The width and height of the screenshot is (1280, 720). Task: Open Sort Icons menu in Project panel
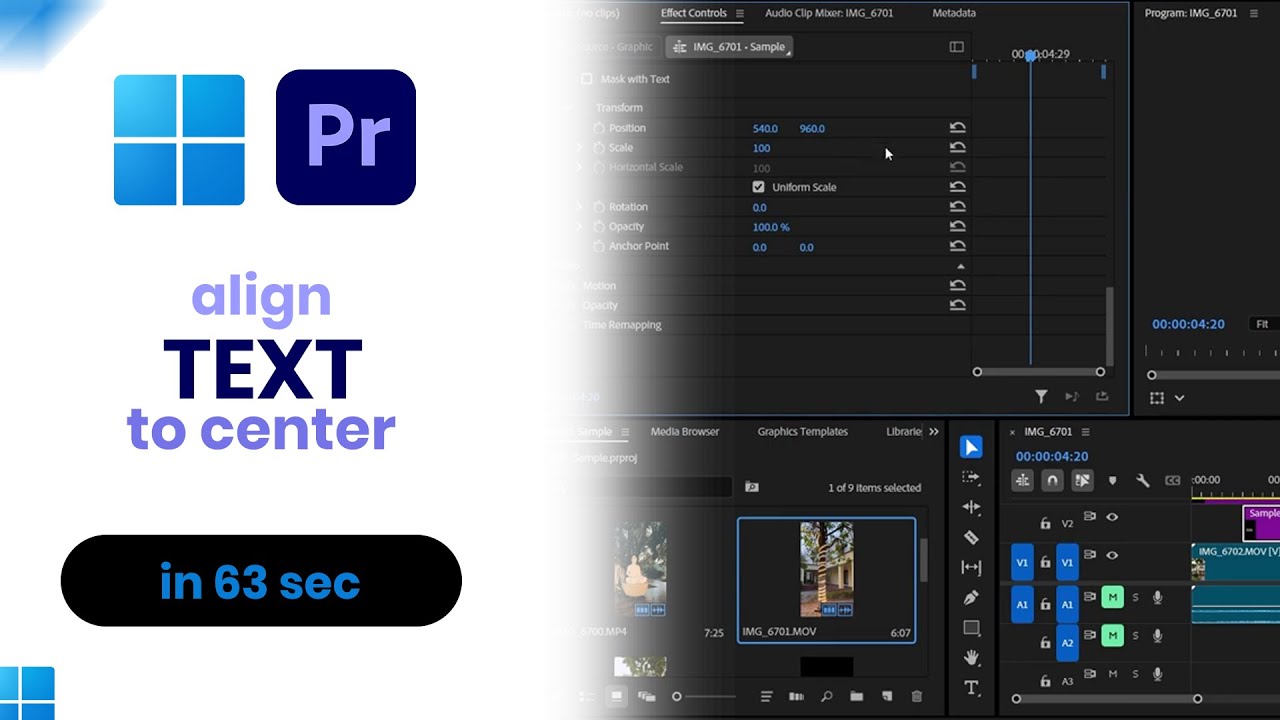[767, 696]
